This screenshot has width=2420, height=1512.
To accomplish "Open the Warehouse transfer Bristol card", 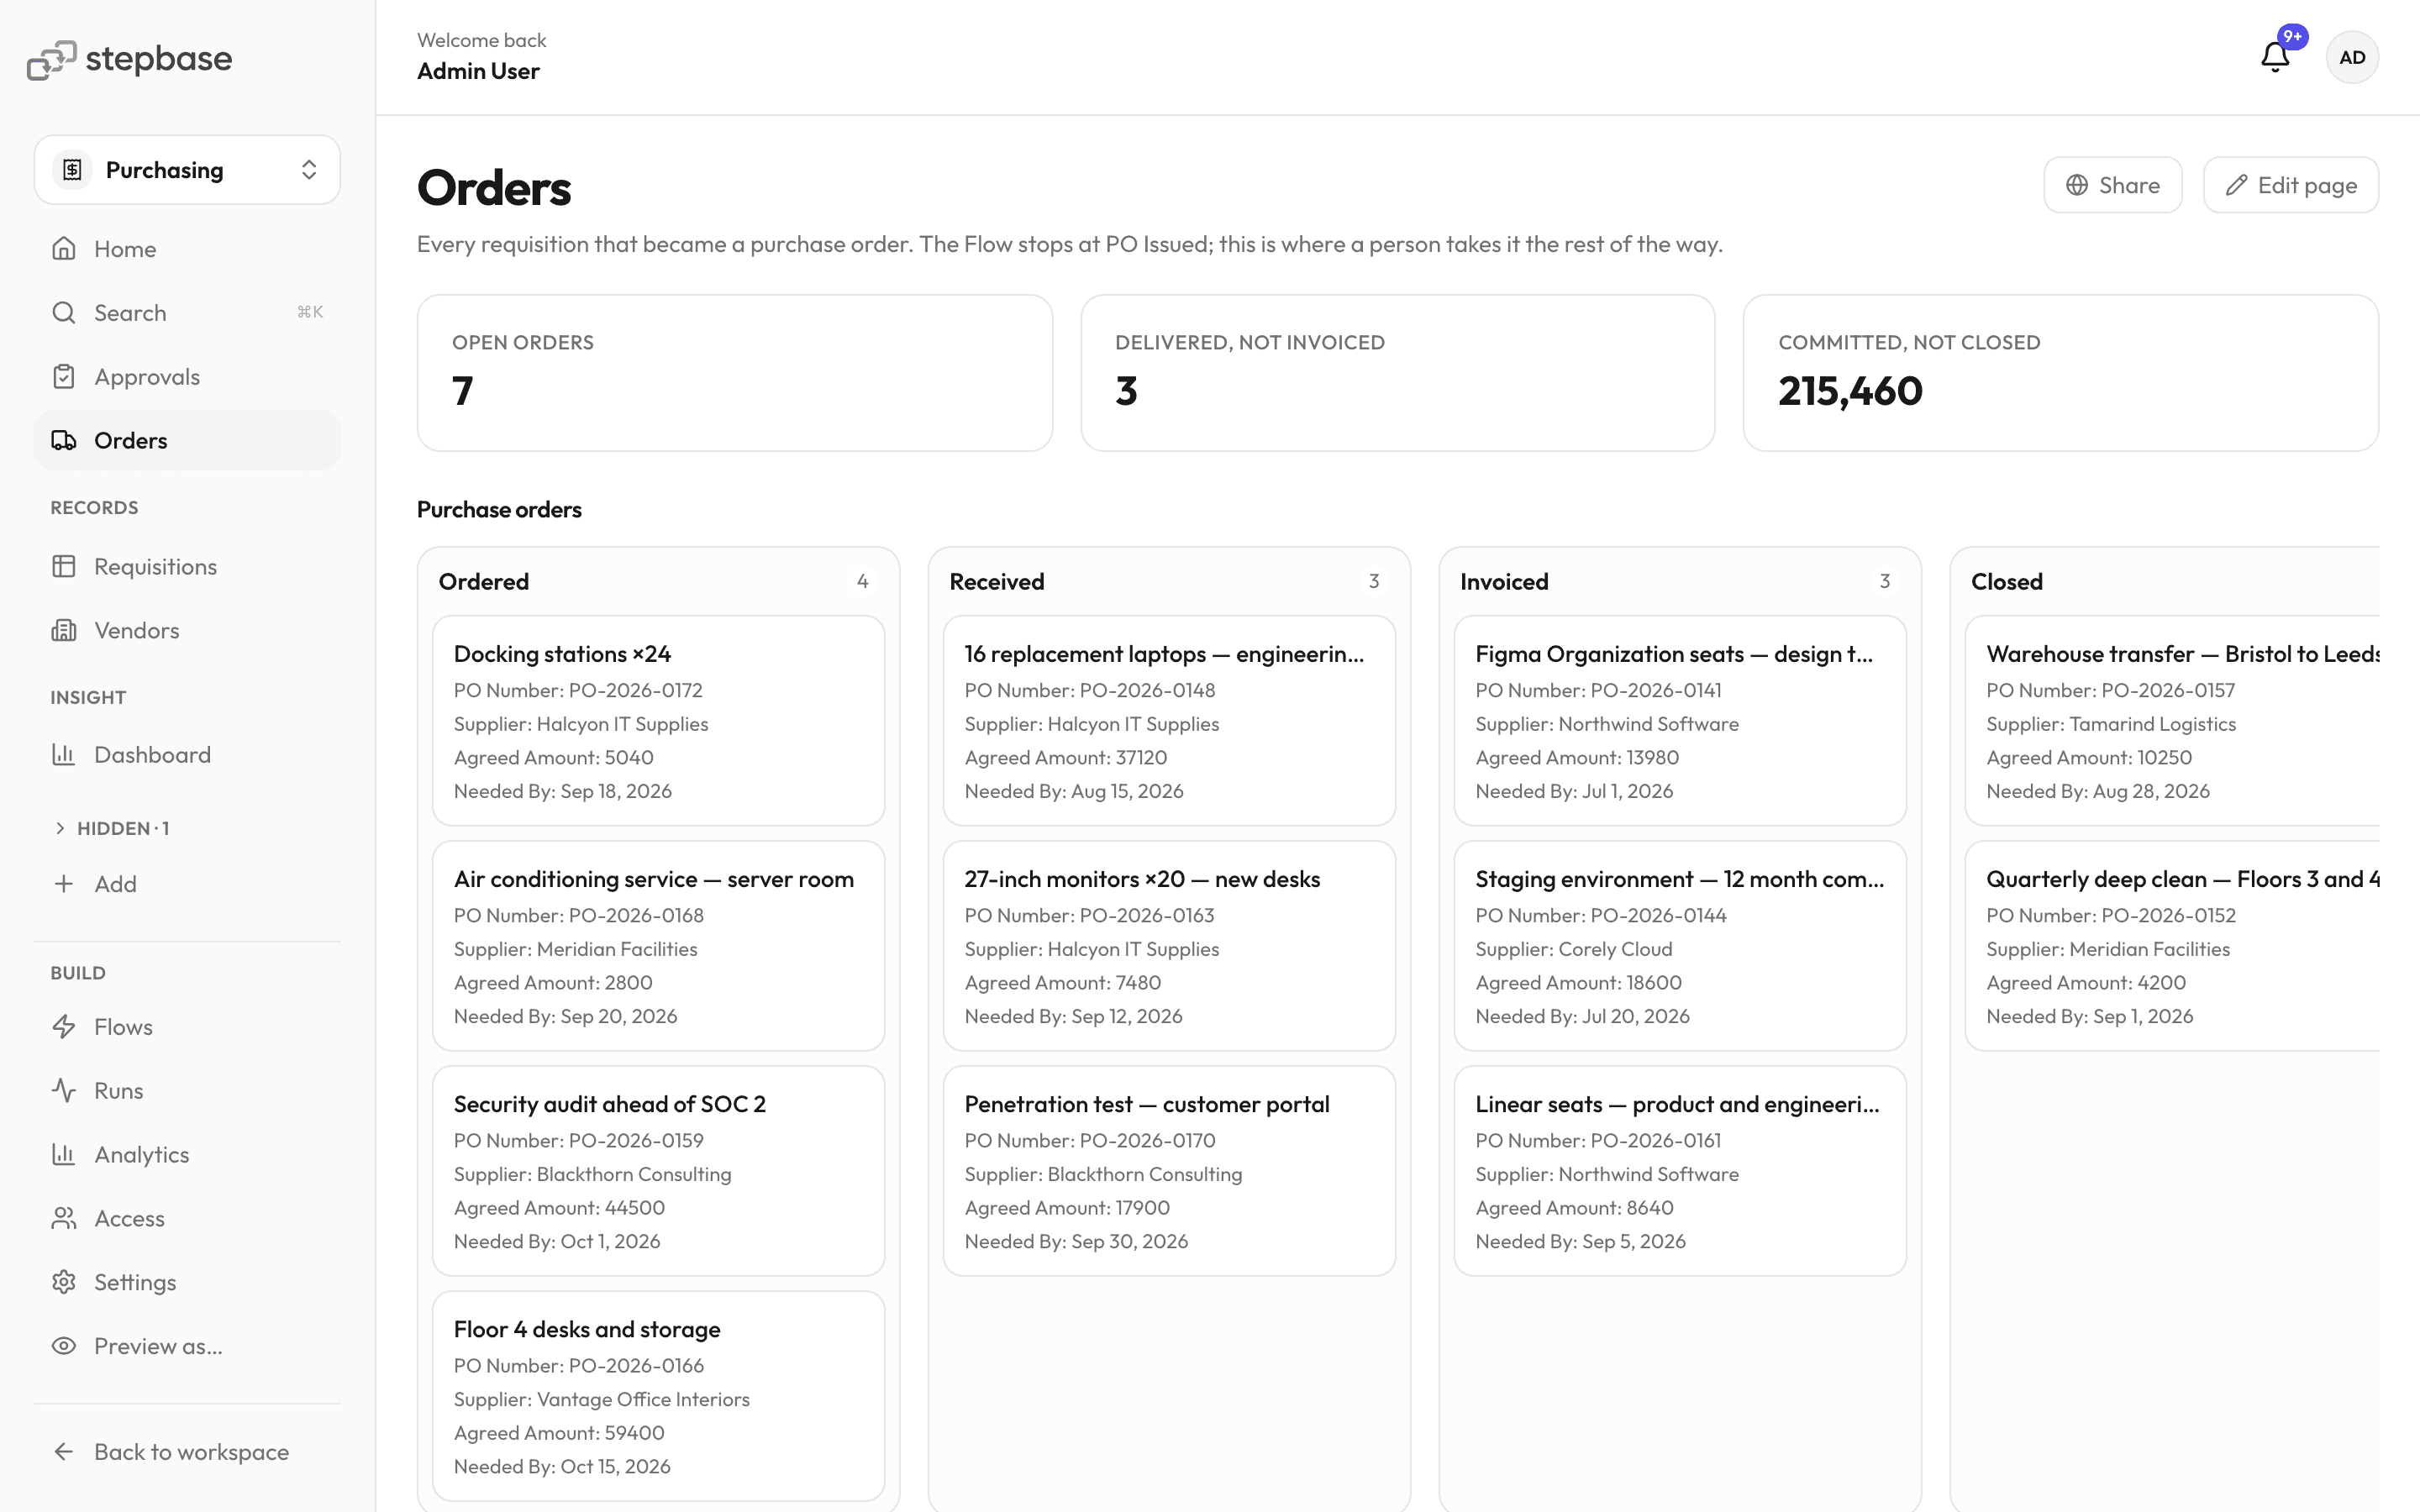I will (x=2173, y=720).
